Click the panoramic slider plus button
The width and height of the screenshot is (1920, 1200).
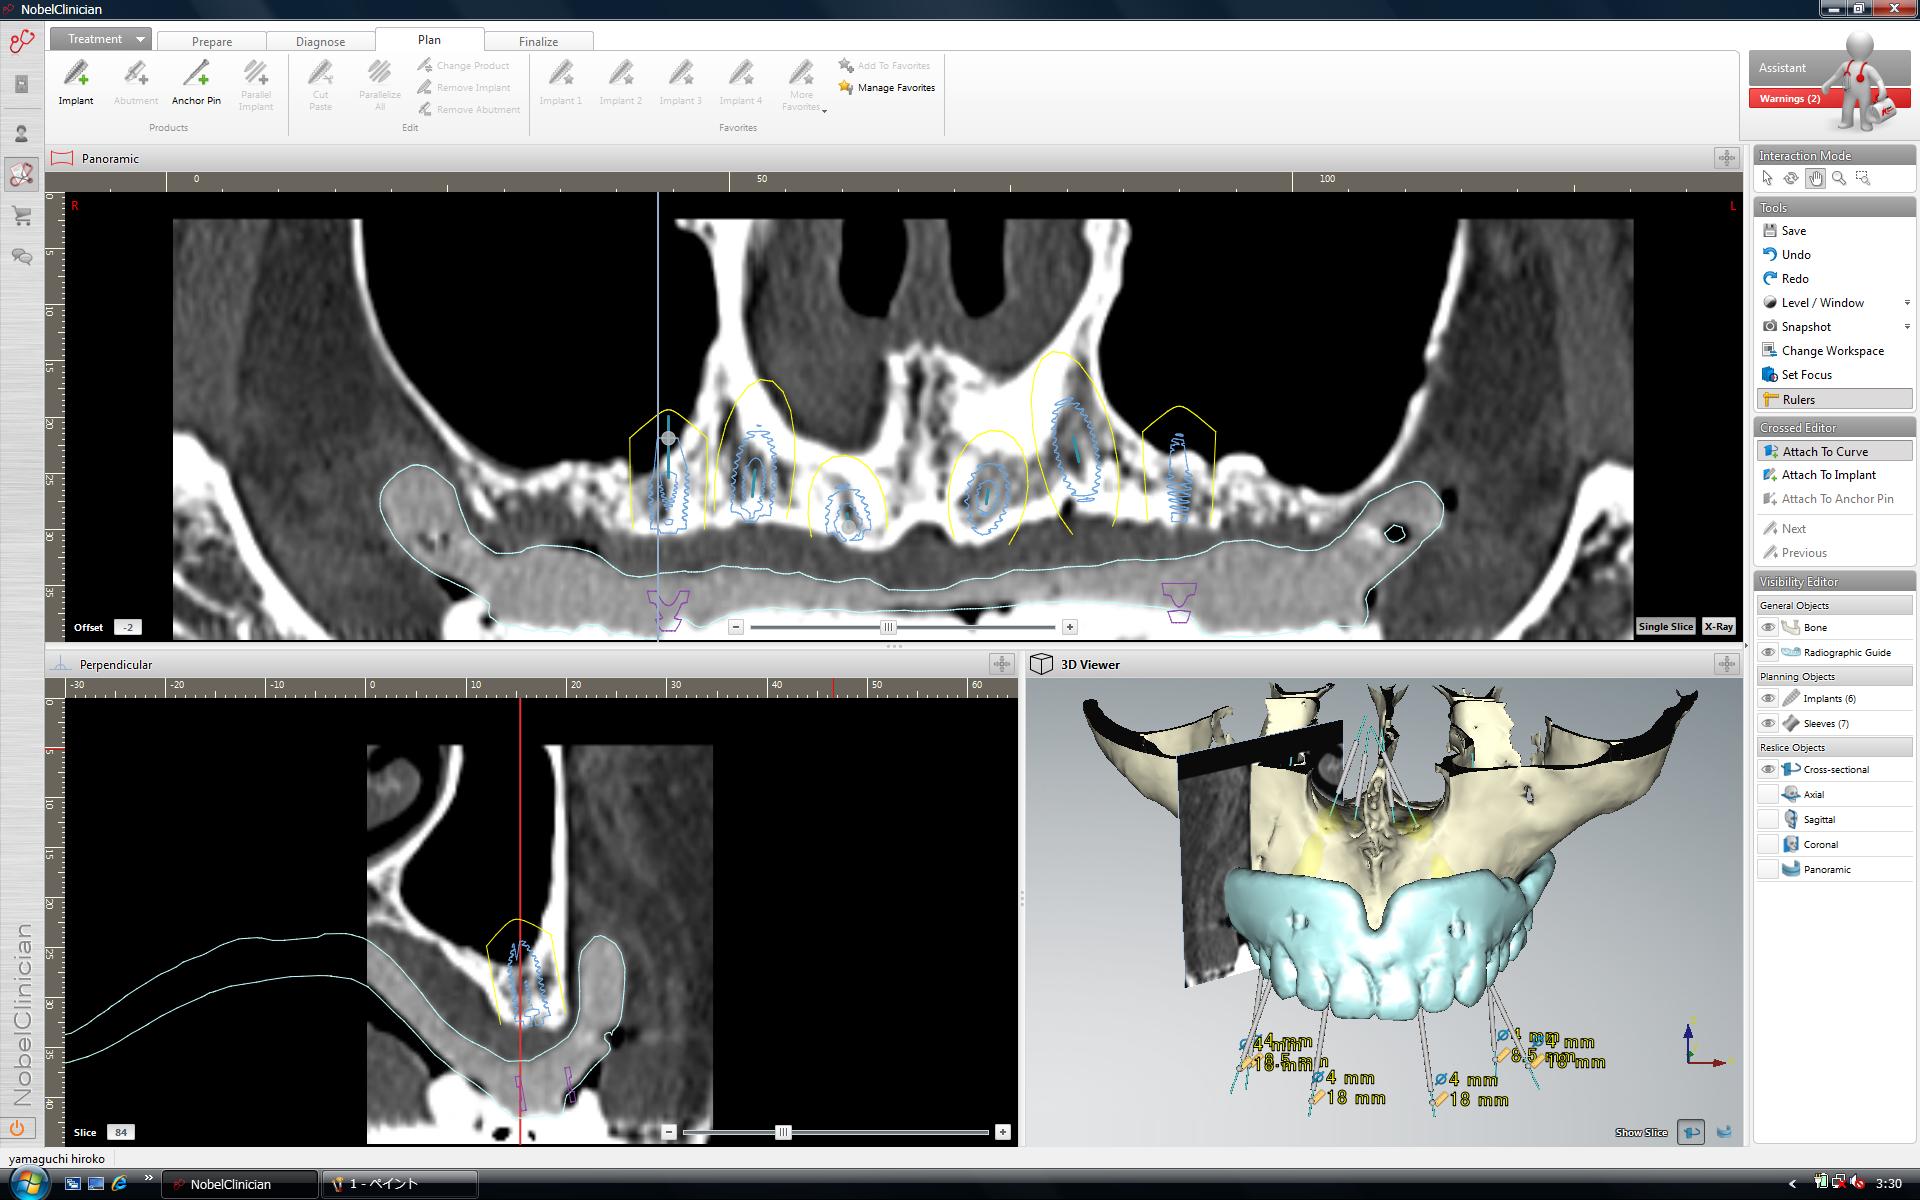1070,627
